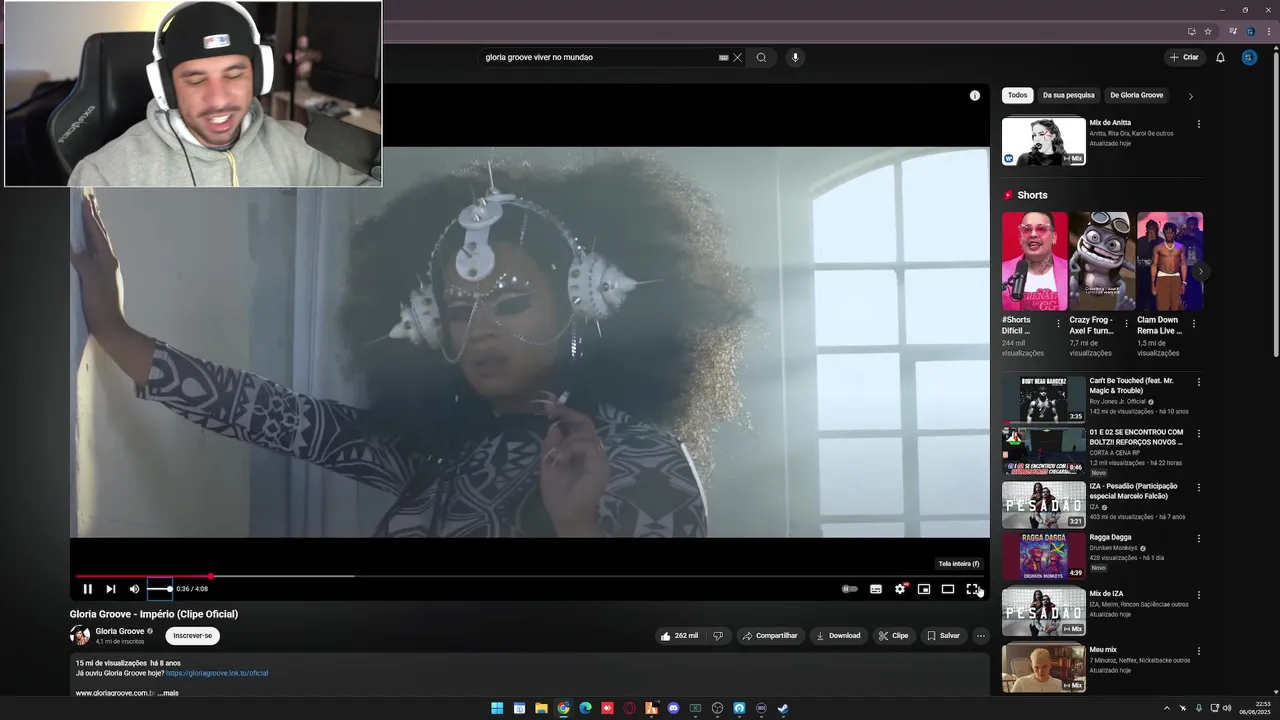The height and width of the screenshot is (720, 1280).
Task: Open options for Mix de Anitta
Action: 1199,124
